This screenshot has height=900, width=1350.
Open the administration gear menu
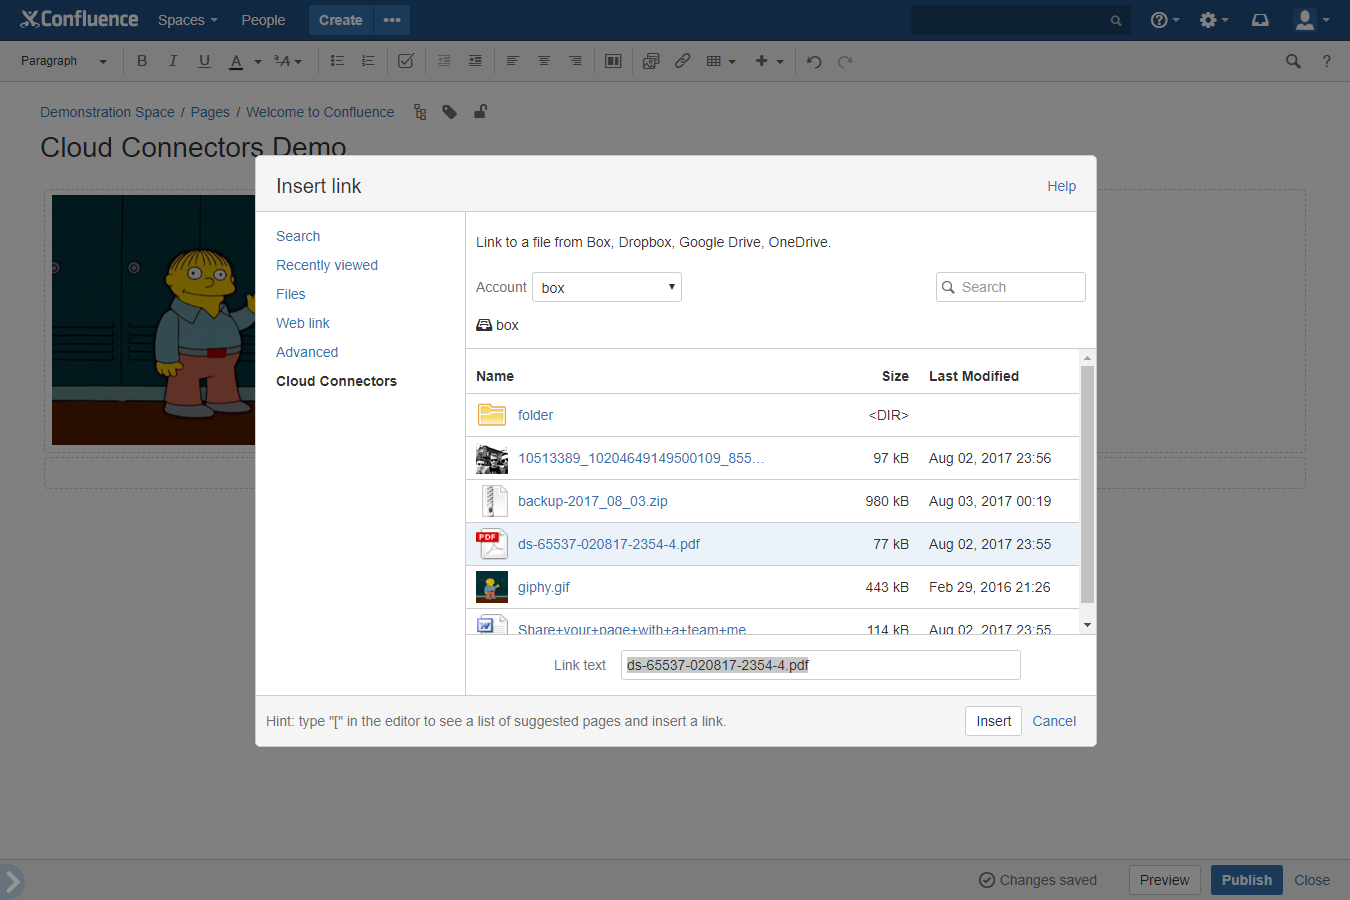[1214, 20]
